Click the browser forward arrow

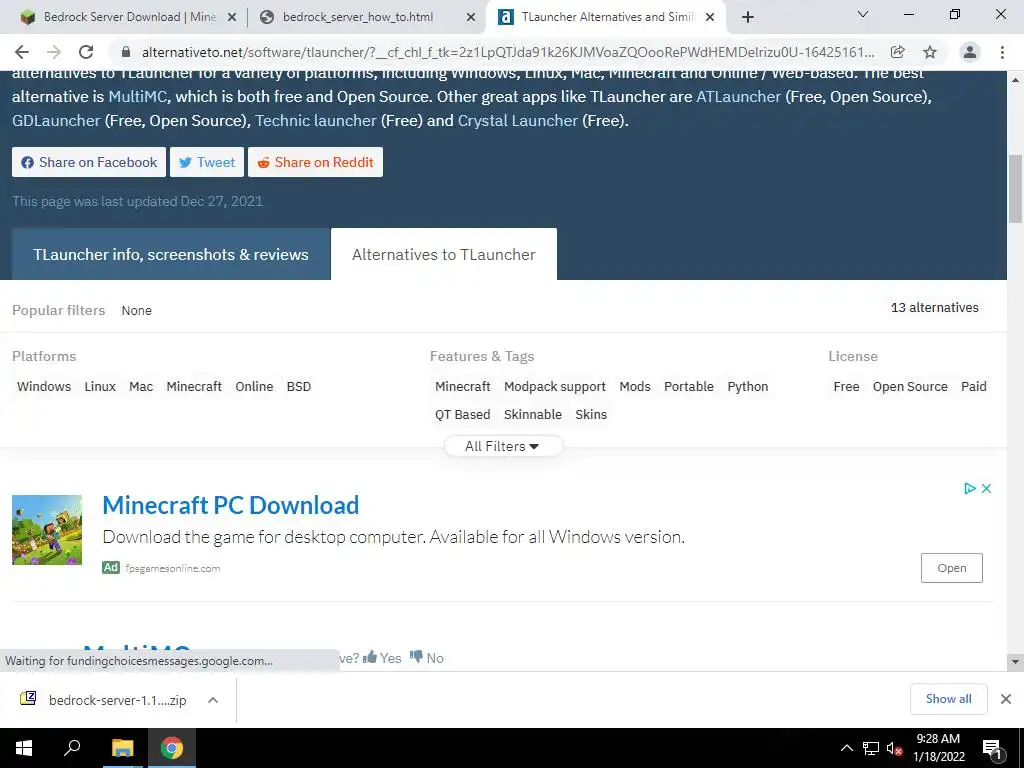(54, 52)
